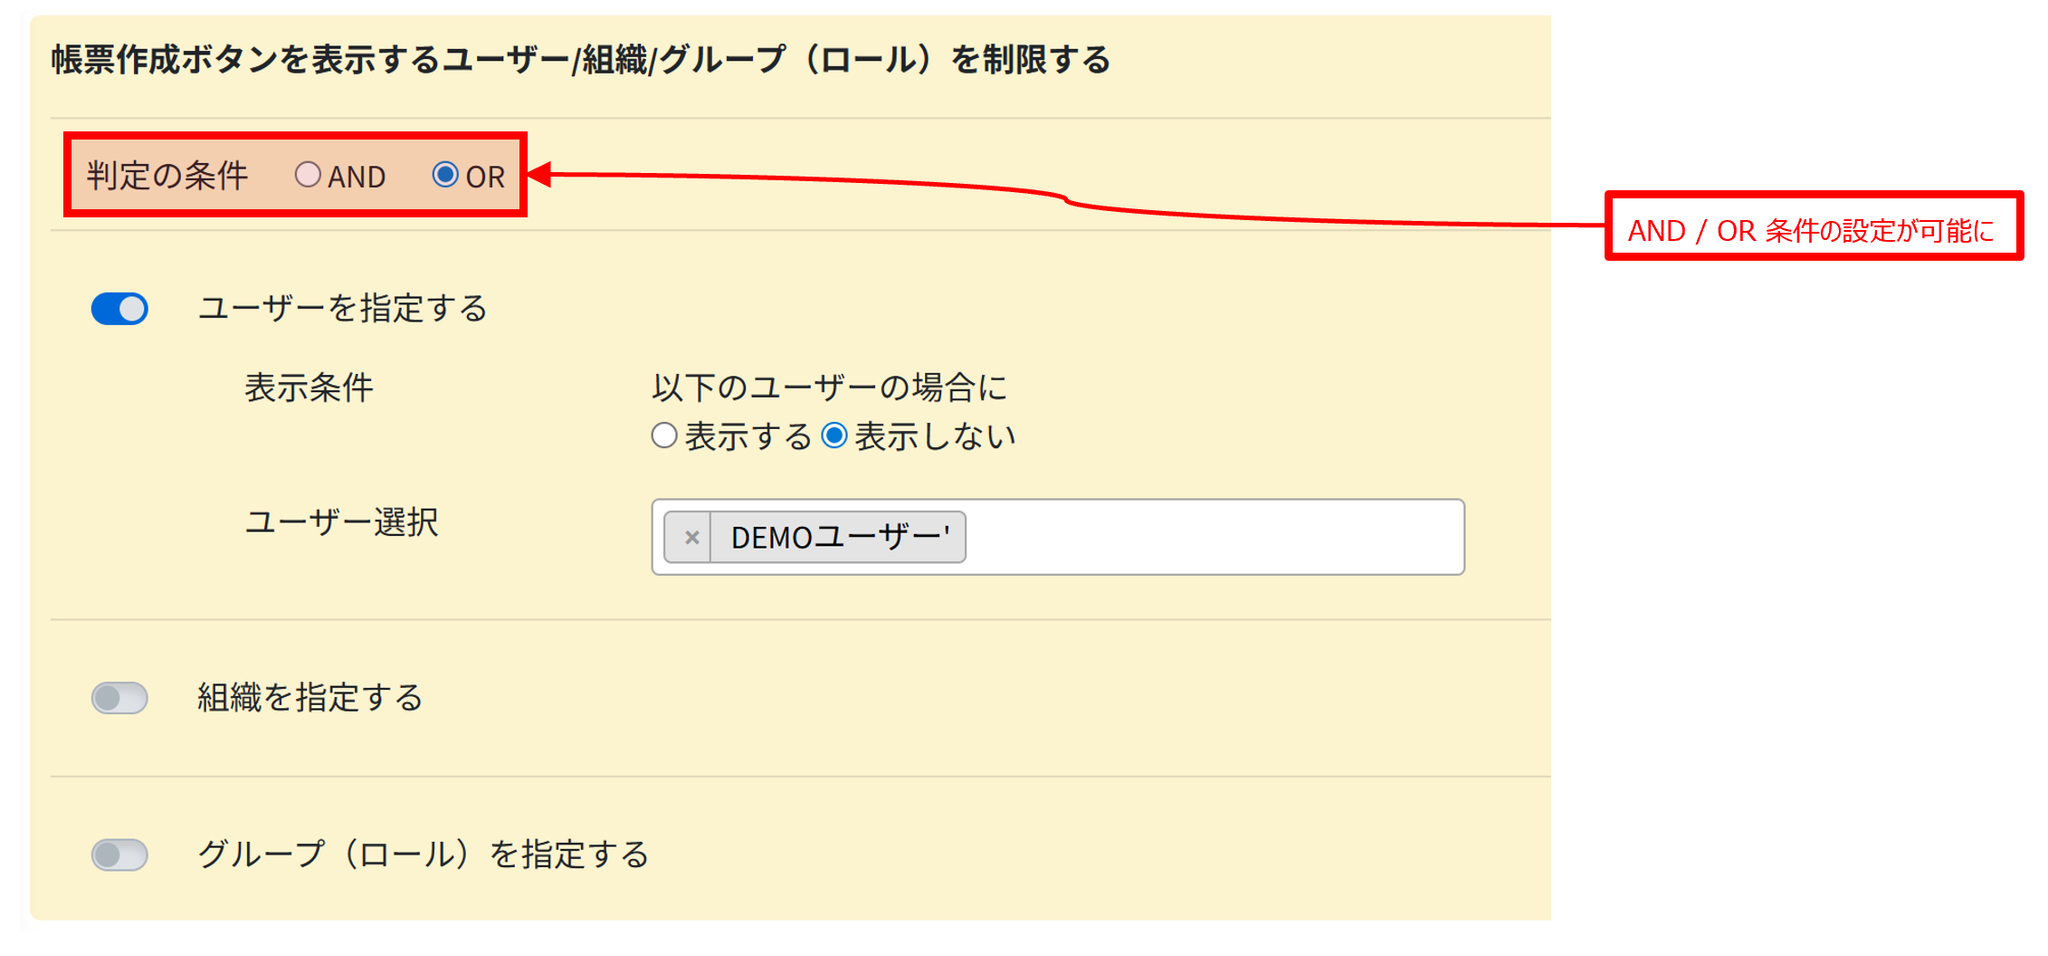2048x956 pixels.
Task: Enable the 組織を指定する switch
Action: (x=120, y=698)
